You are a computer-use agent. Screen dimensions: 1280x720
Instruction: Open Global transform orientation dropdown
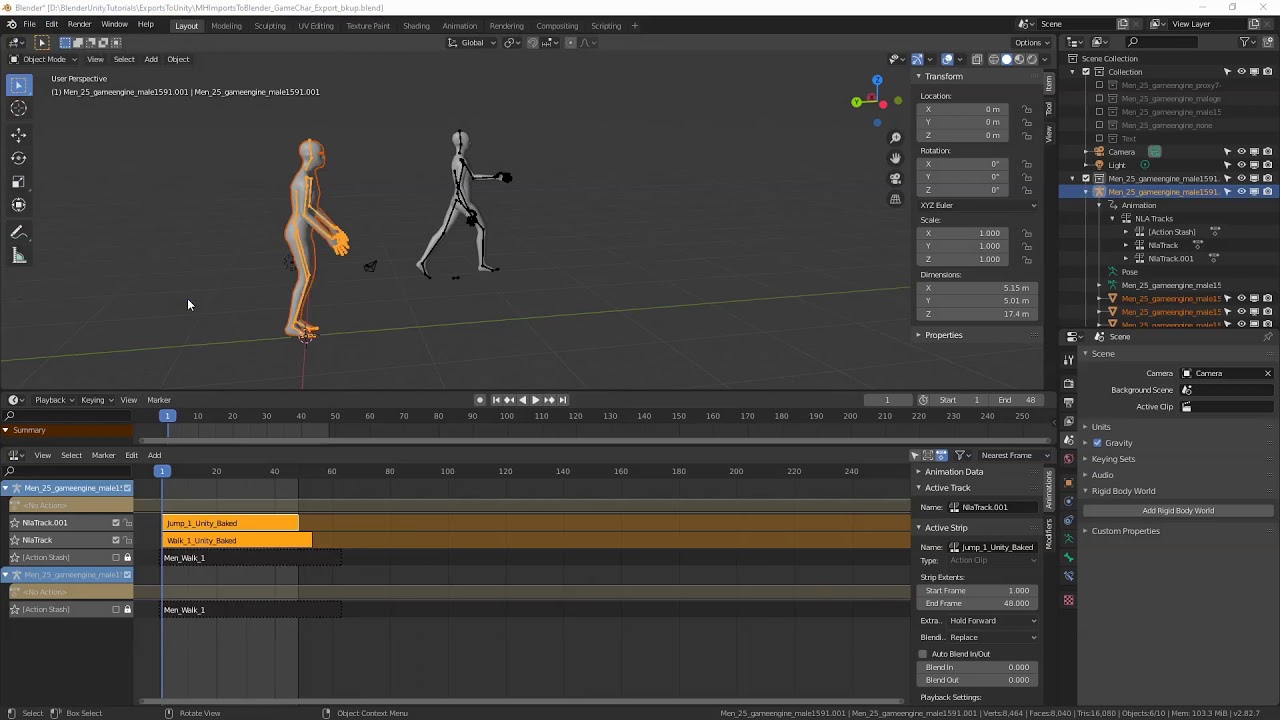472,42
